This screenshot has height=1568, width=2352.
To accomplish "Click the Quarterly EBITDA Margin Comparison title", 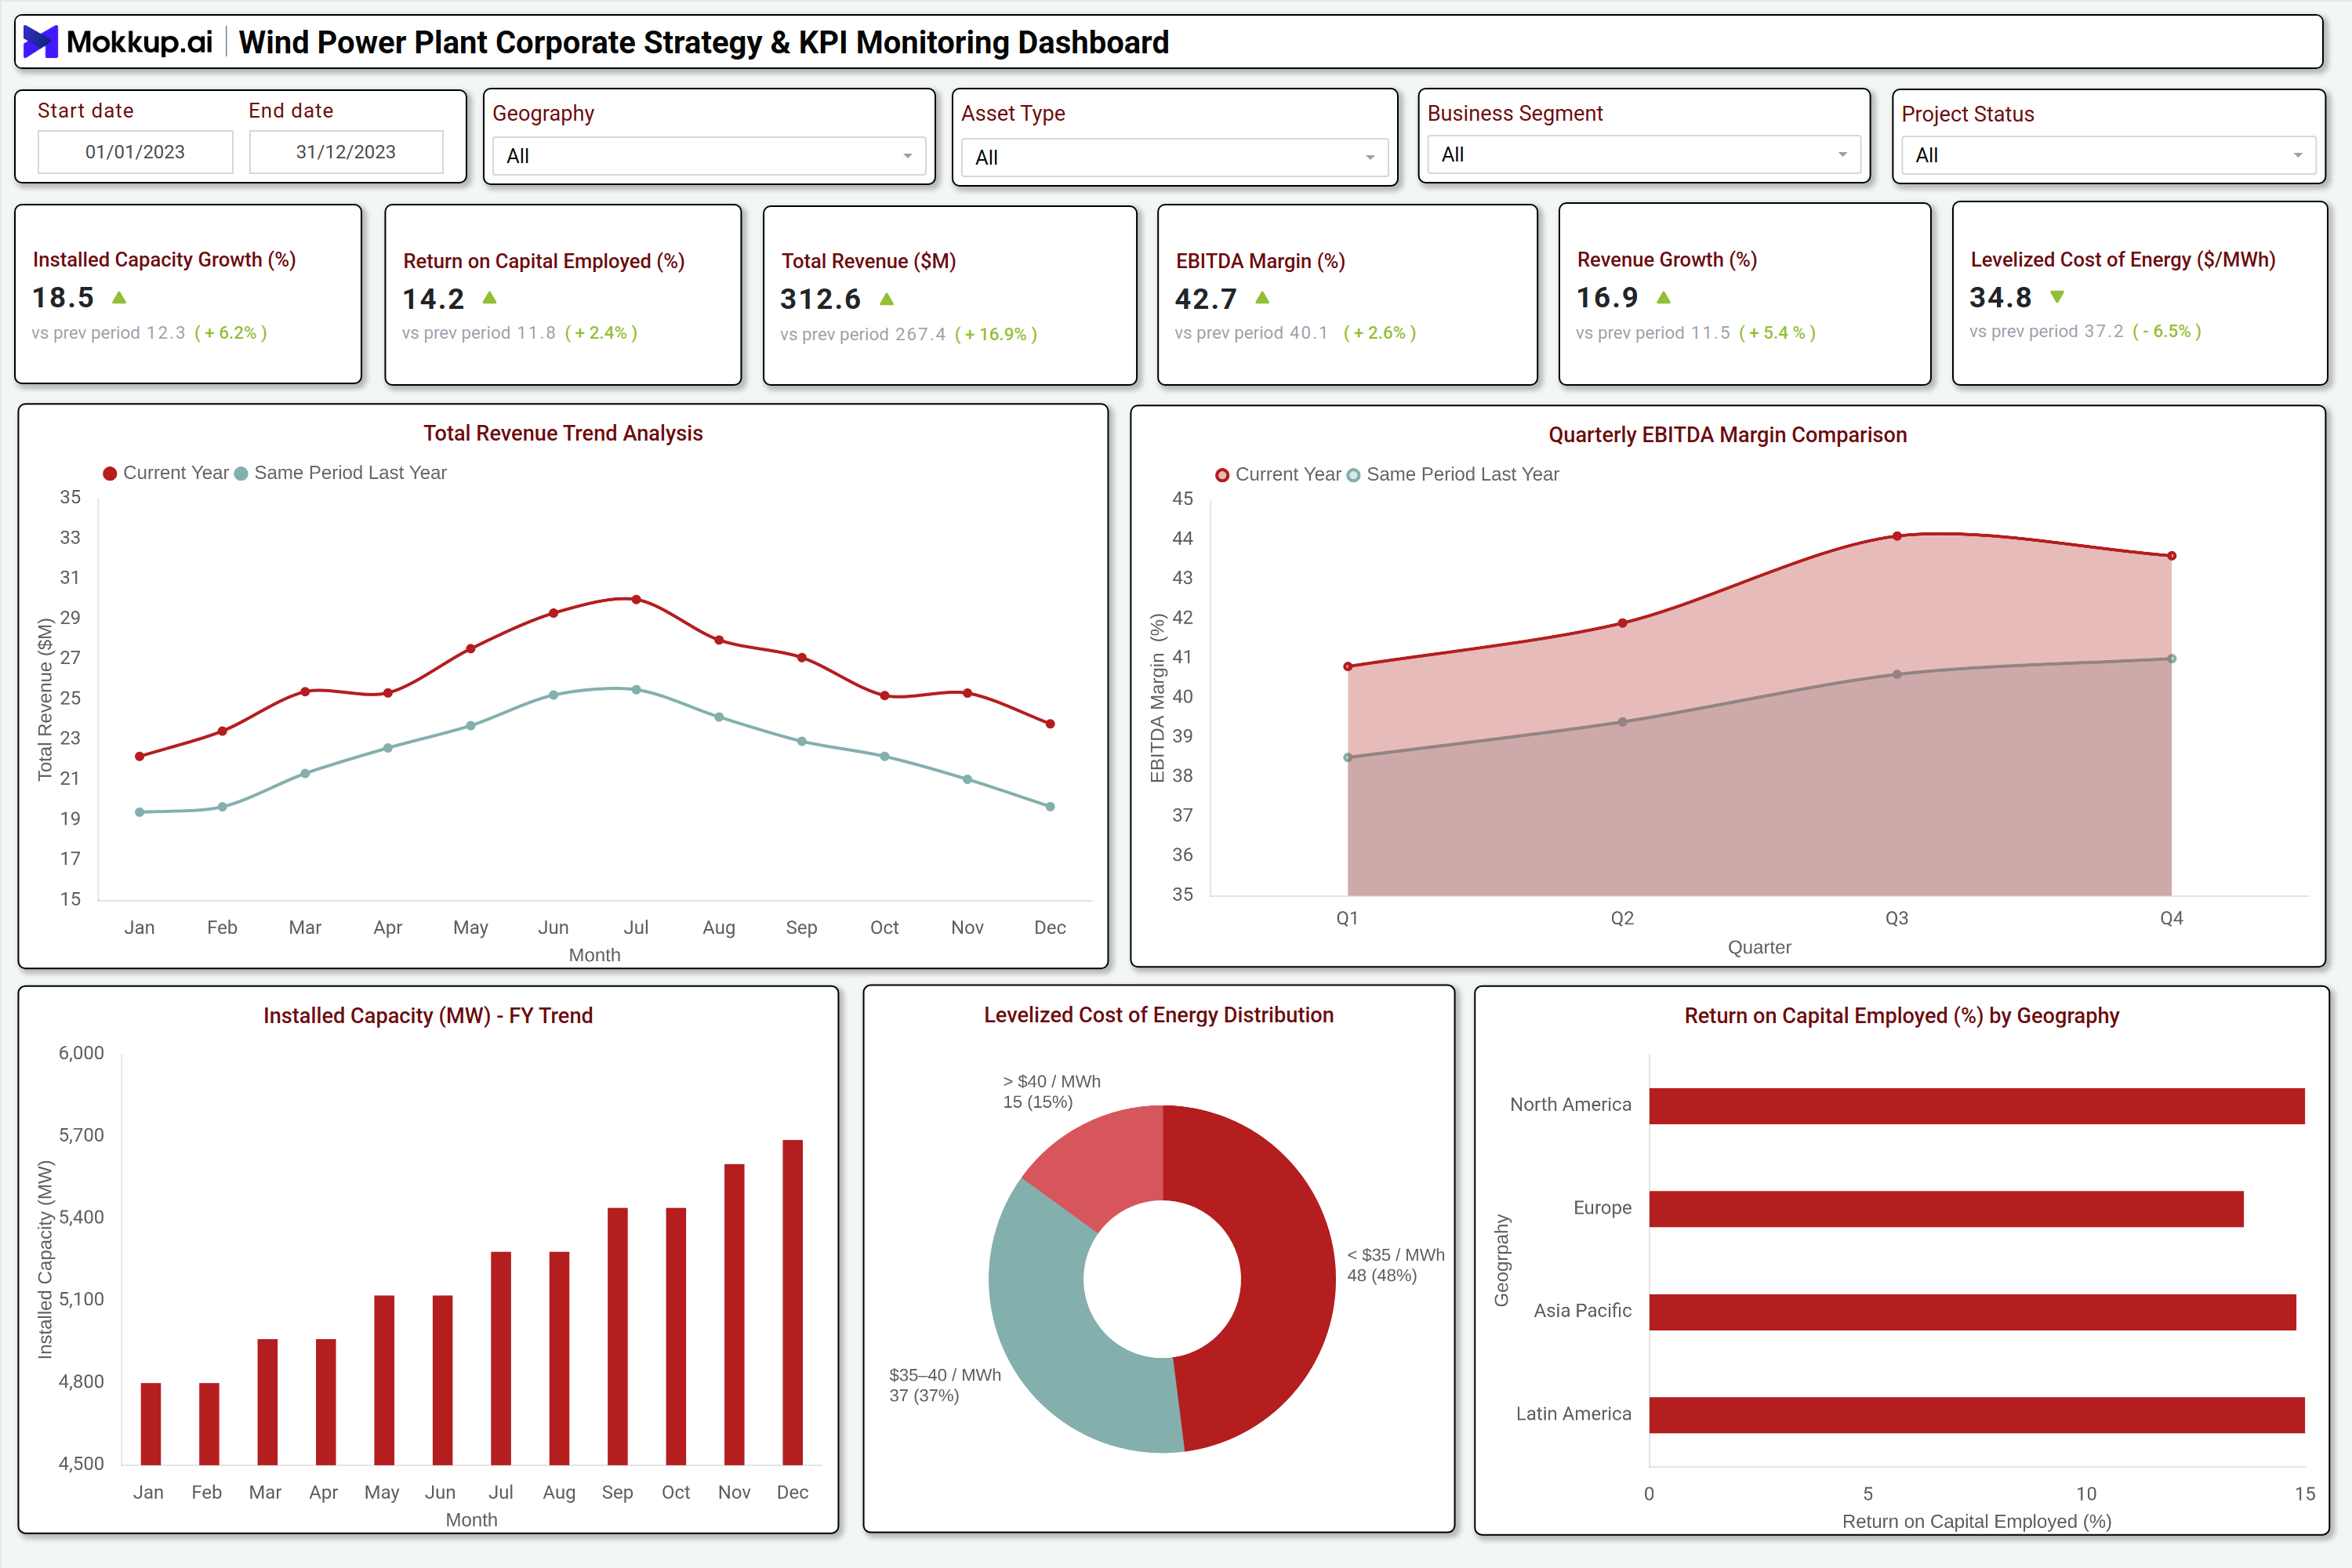I will click(1727, 435).
